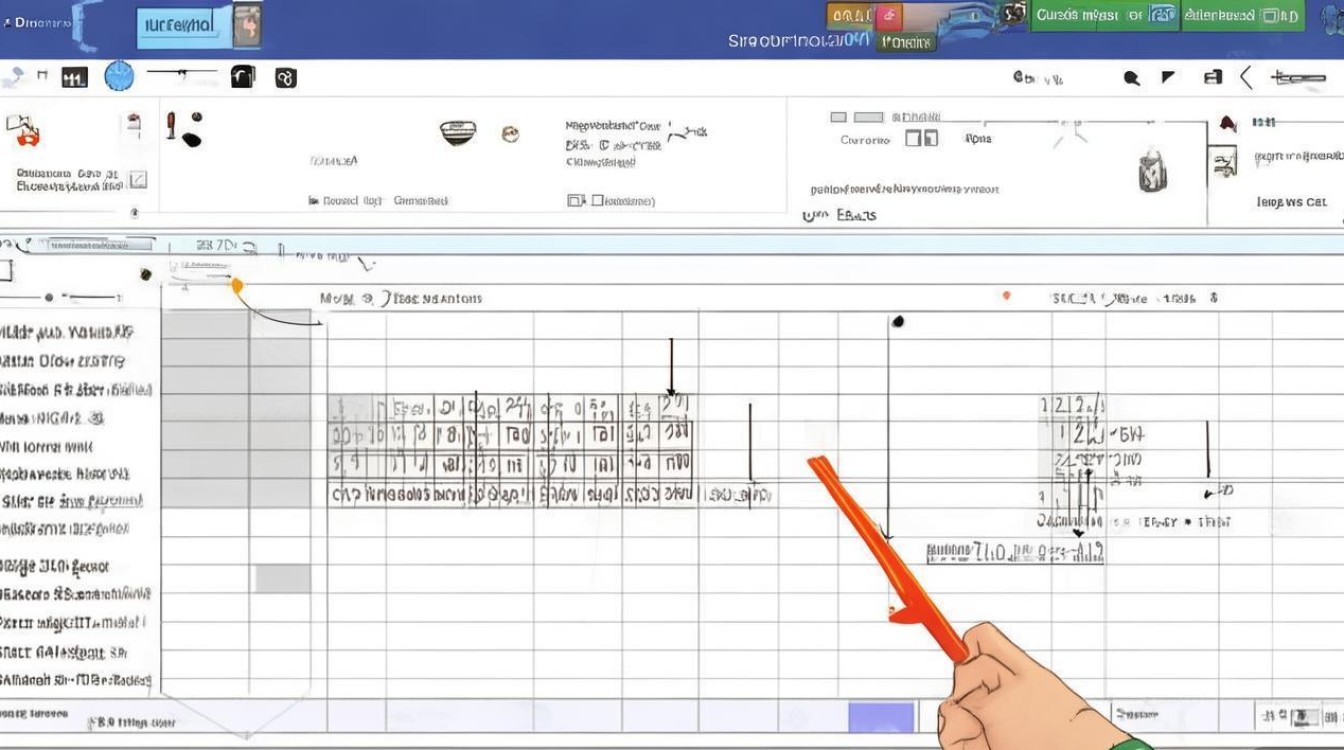Click the black curved-arrow square icon
This screenshot has width=1344, height=750.
click(x=242, y=76)
